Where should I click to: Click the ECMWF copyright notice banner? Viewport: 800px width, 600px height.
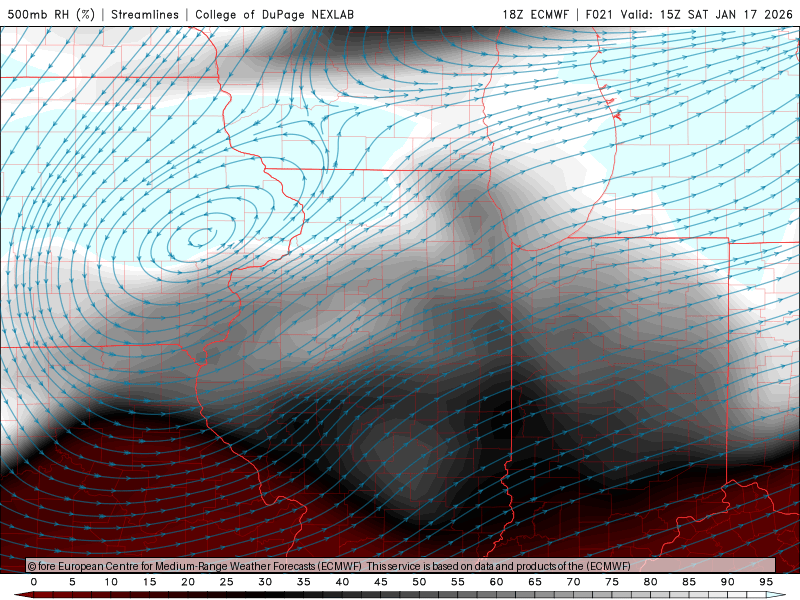(401, 566)
